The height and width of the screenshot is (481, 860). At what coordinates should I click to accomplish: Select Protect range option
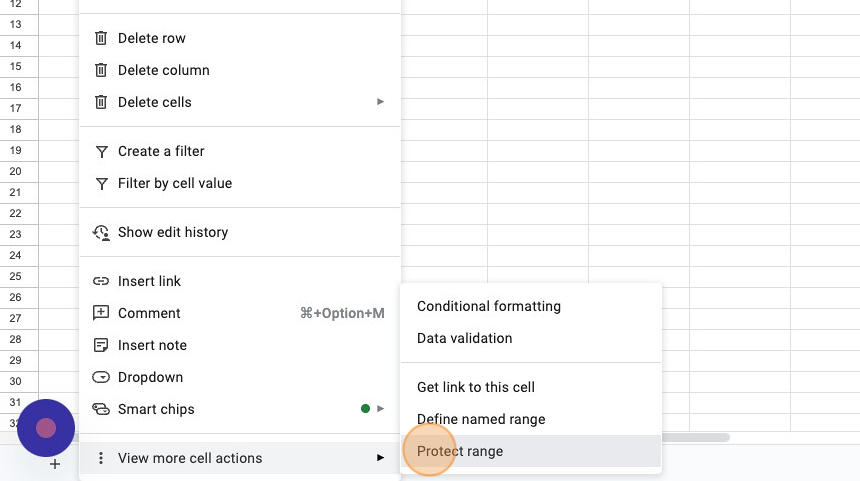click(x=531, y=451)
